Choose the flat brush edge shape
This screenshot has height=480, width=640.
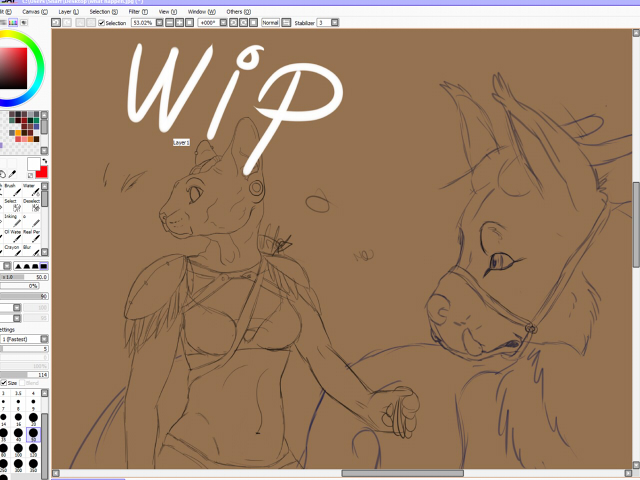tap(43, 267)
